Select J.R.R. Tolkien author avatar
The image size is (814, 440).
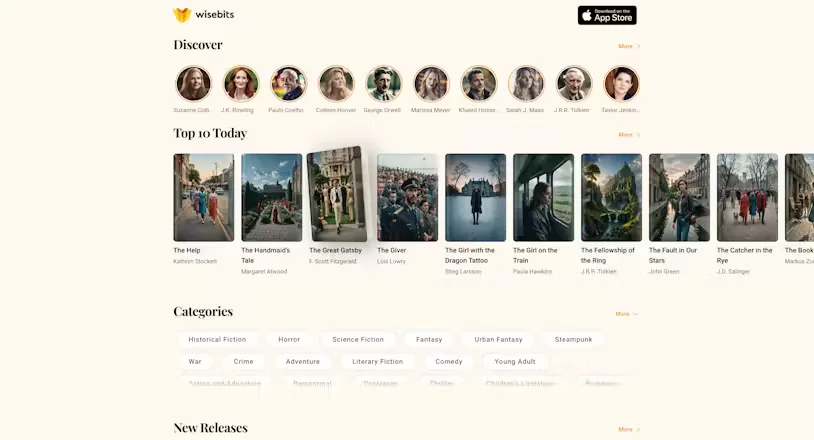(574, 84)
